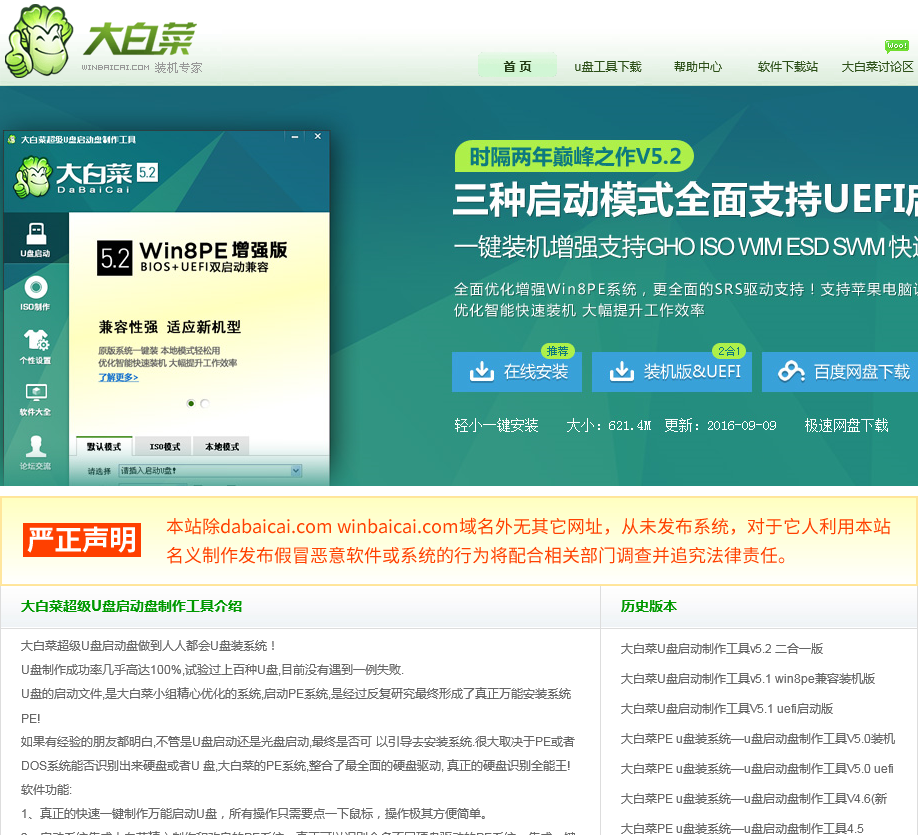918x835 pixels.
Task: Click the 装机版&UEFI download button
Action: tap(672, 372)
